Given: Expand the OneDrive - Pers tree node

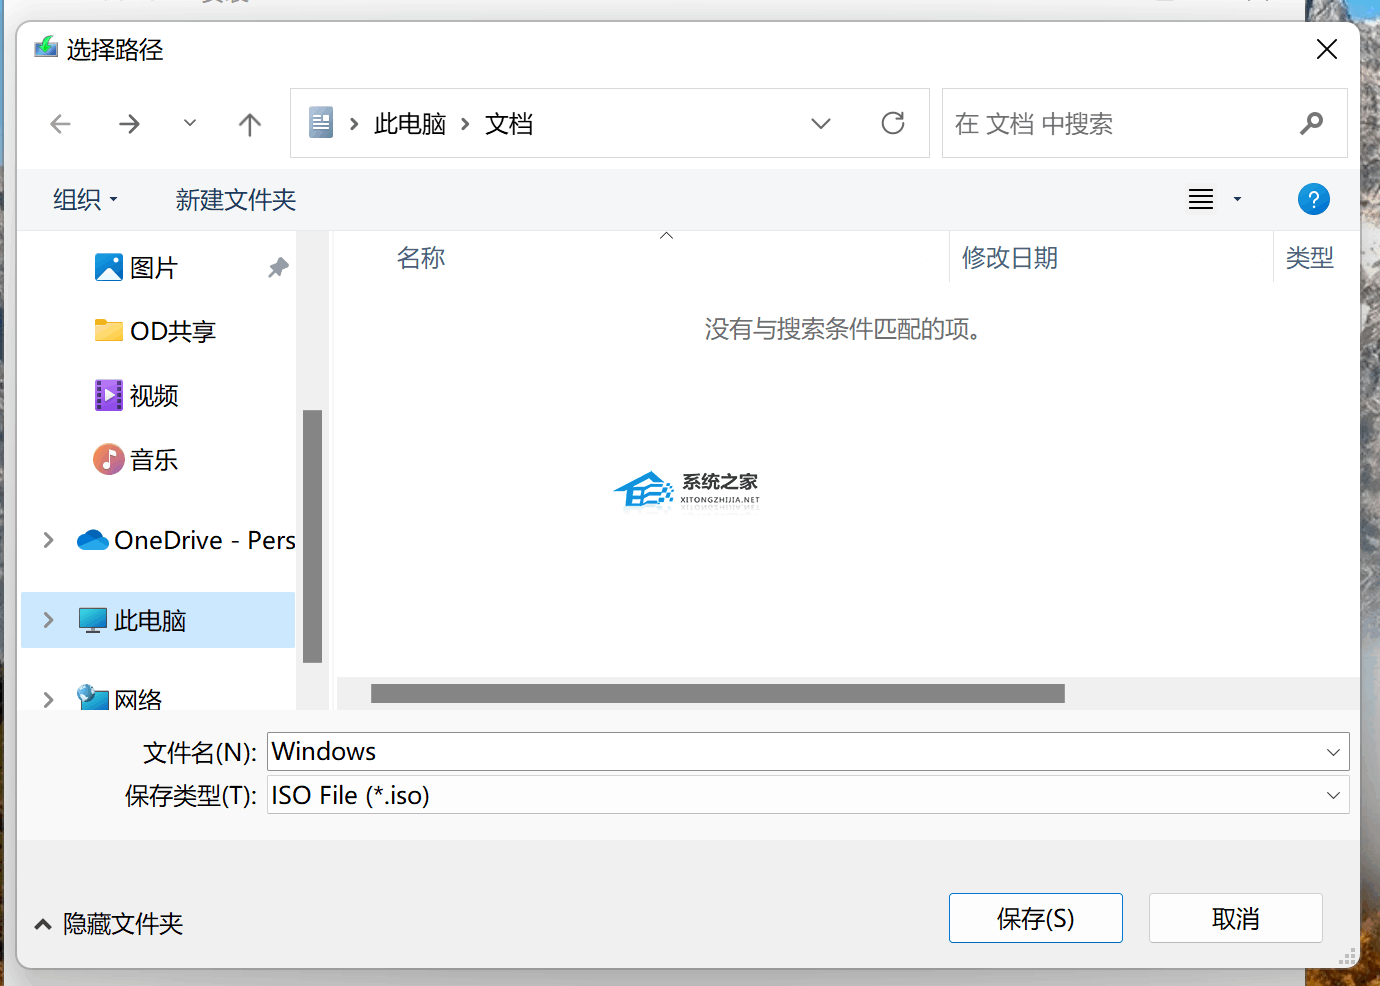Looking at the screenshot, I should (x=48, y=540).
